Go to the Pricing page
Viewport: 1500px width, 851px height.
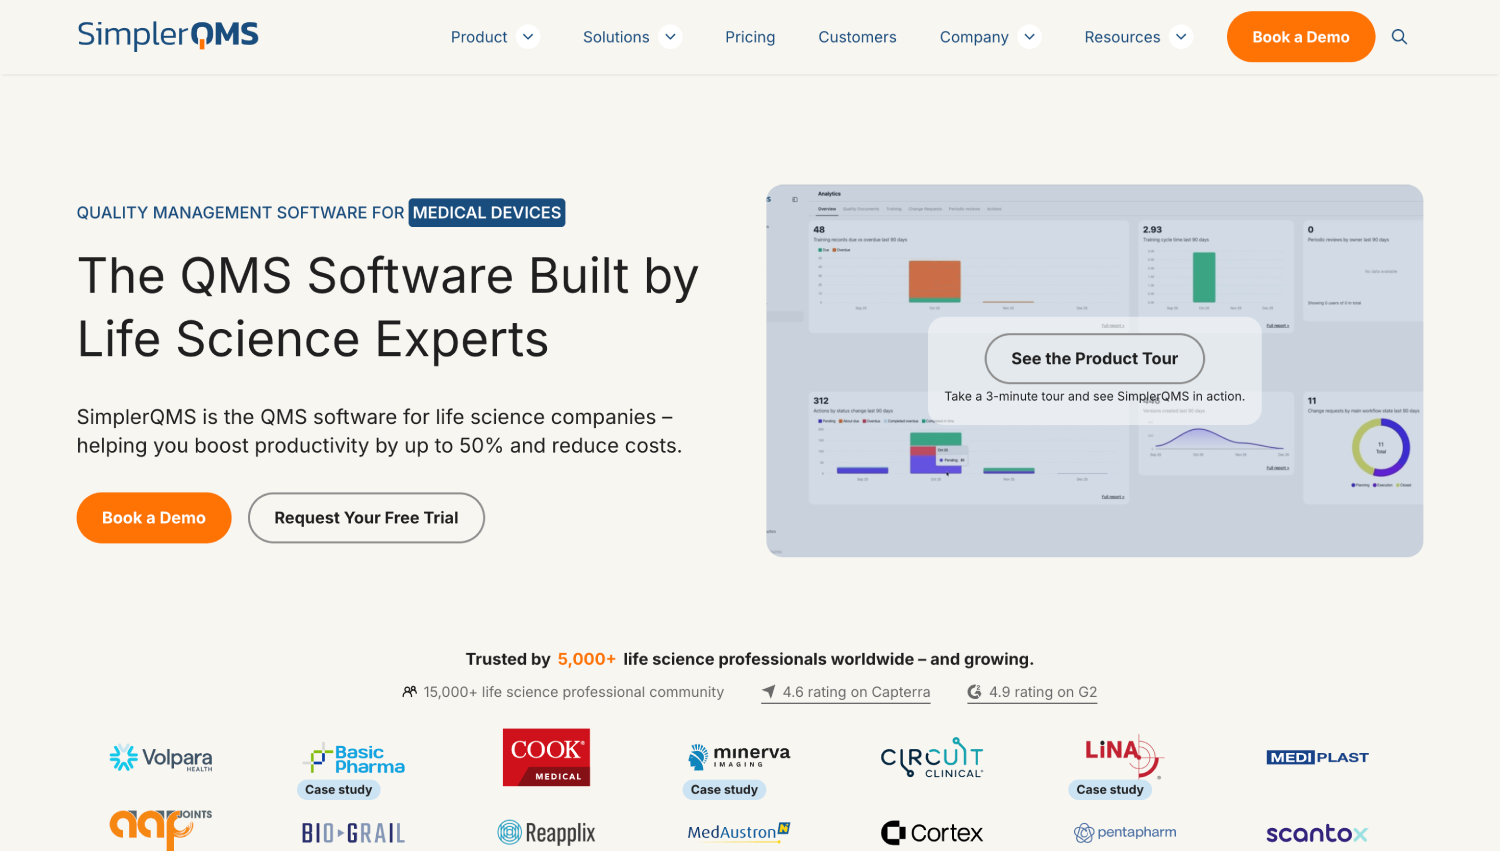pyautogui.click(x=750, y=37)
